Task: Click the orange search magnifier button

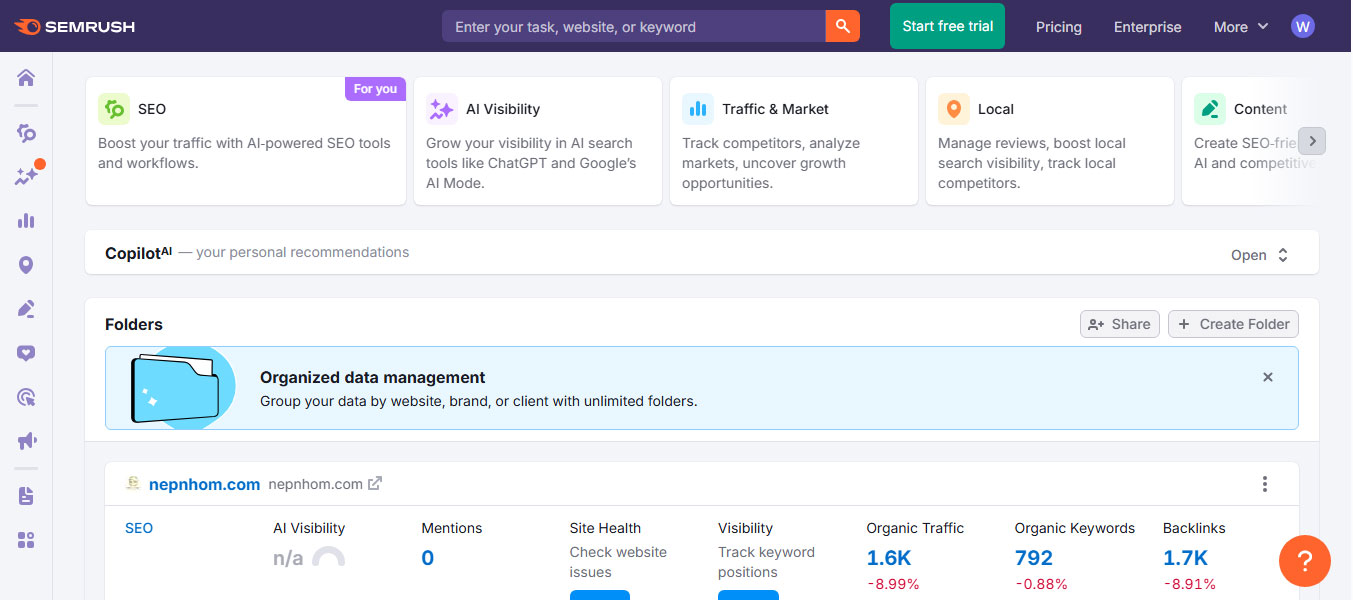Action: [x=842, y=26]
